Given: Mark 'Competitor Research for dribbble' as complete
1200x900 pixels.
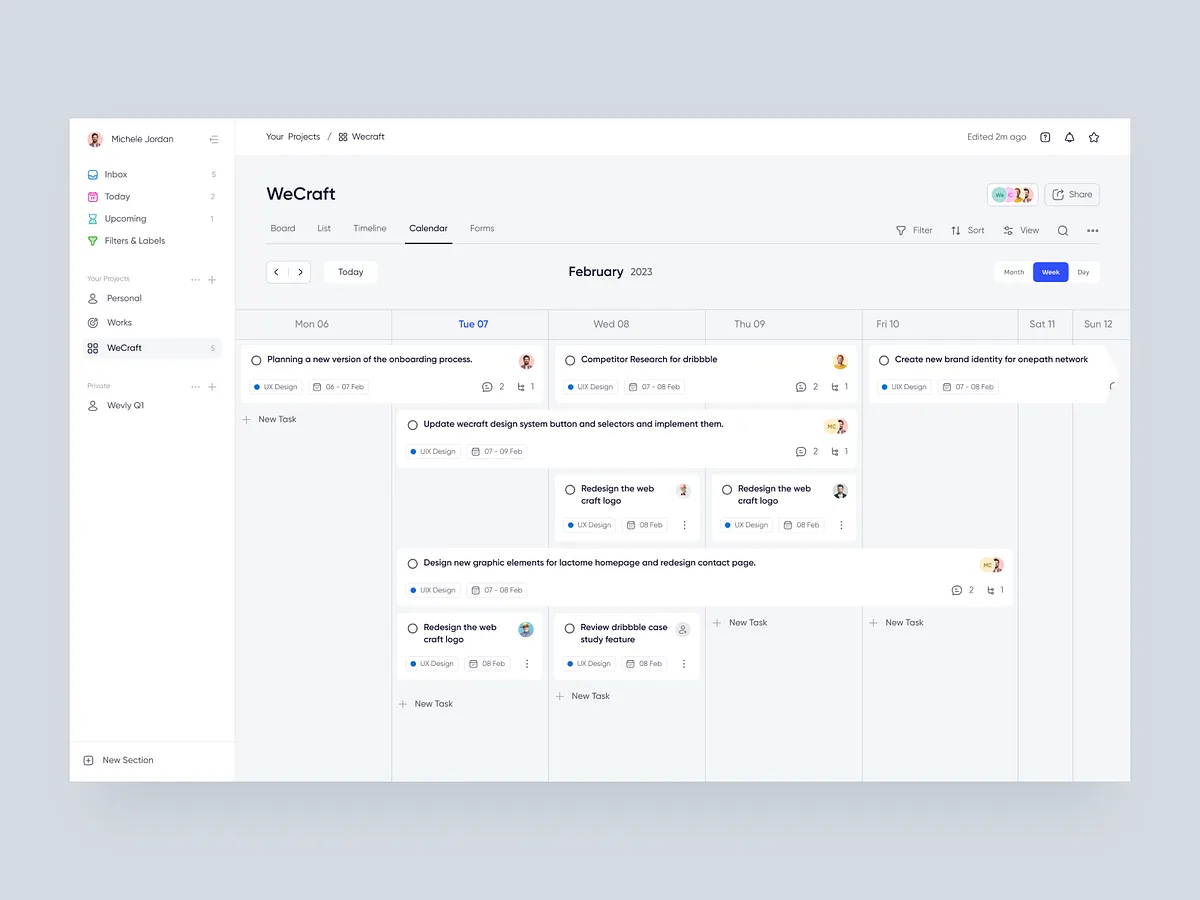Looking at the screenshot, I should tap(569, 359).
